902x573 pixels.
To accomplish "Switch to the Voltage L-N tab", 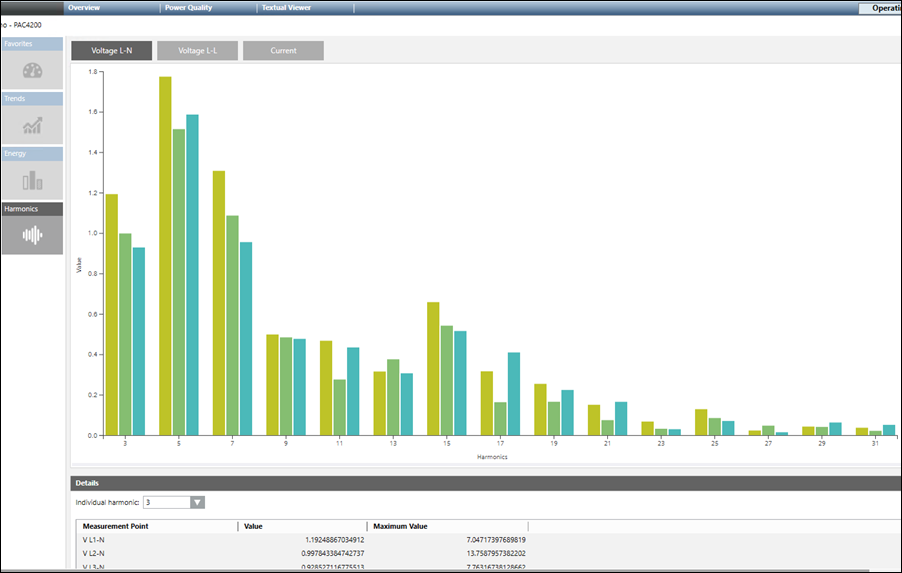I will [110, 51].
